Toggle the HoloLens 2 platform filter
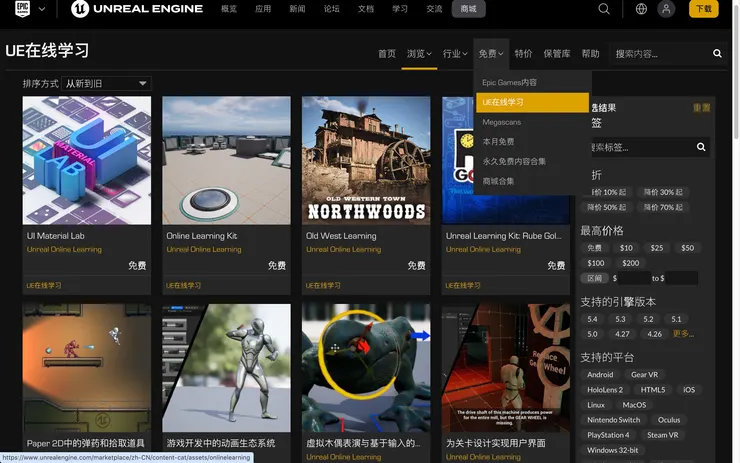This screenshot has width=740, height=463. click(x=605, y=390)
